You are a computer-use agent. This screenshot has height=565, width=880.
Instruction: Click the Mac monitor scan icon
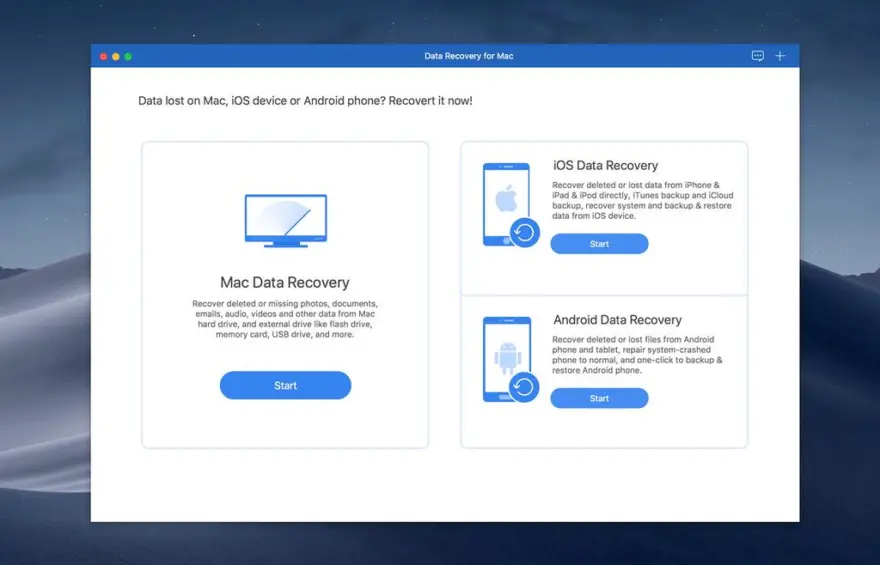286,221
